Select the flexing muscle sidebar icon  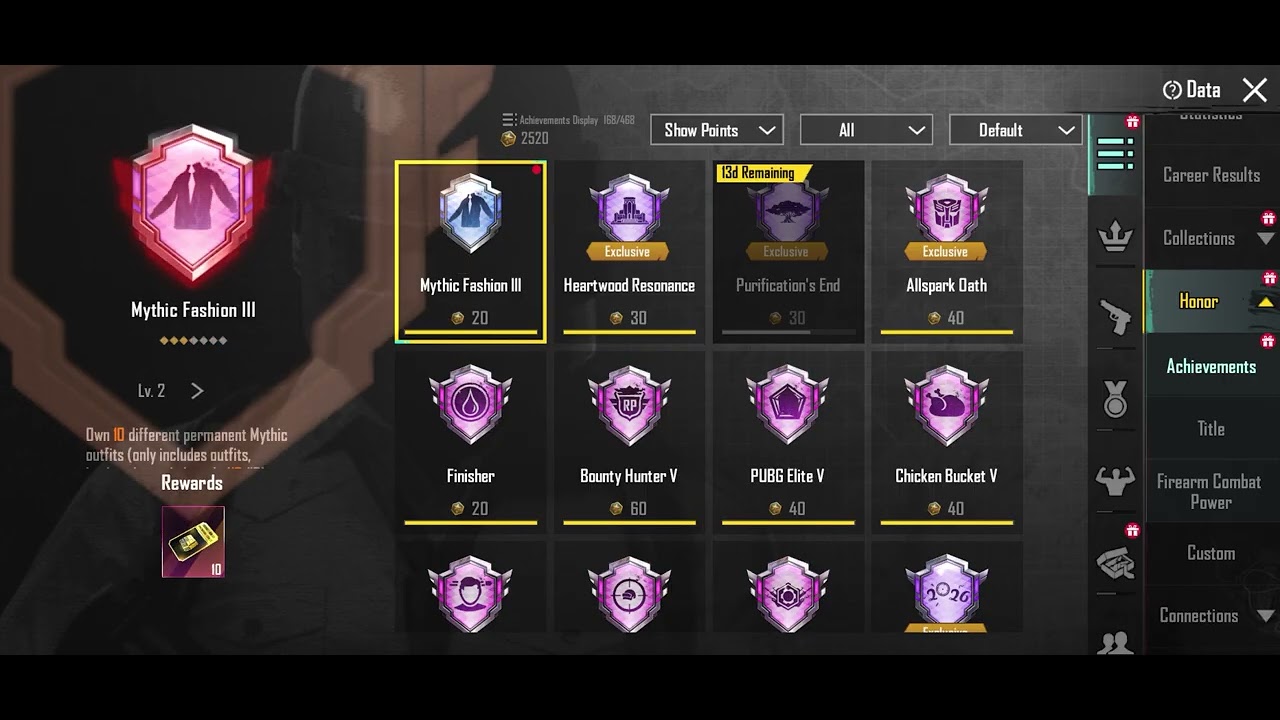1115,481
